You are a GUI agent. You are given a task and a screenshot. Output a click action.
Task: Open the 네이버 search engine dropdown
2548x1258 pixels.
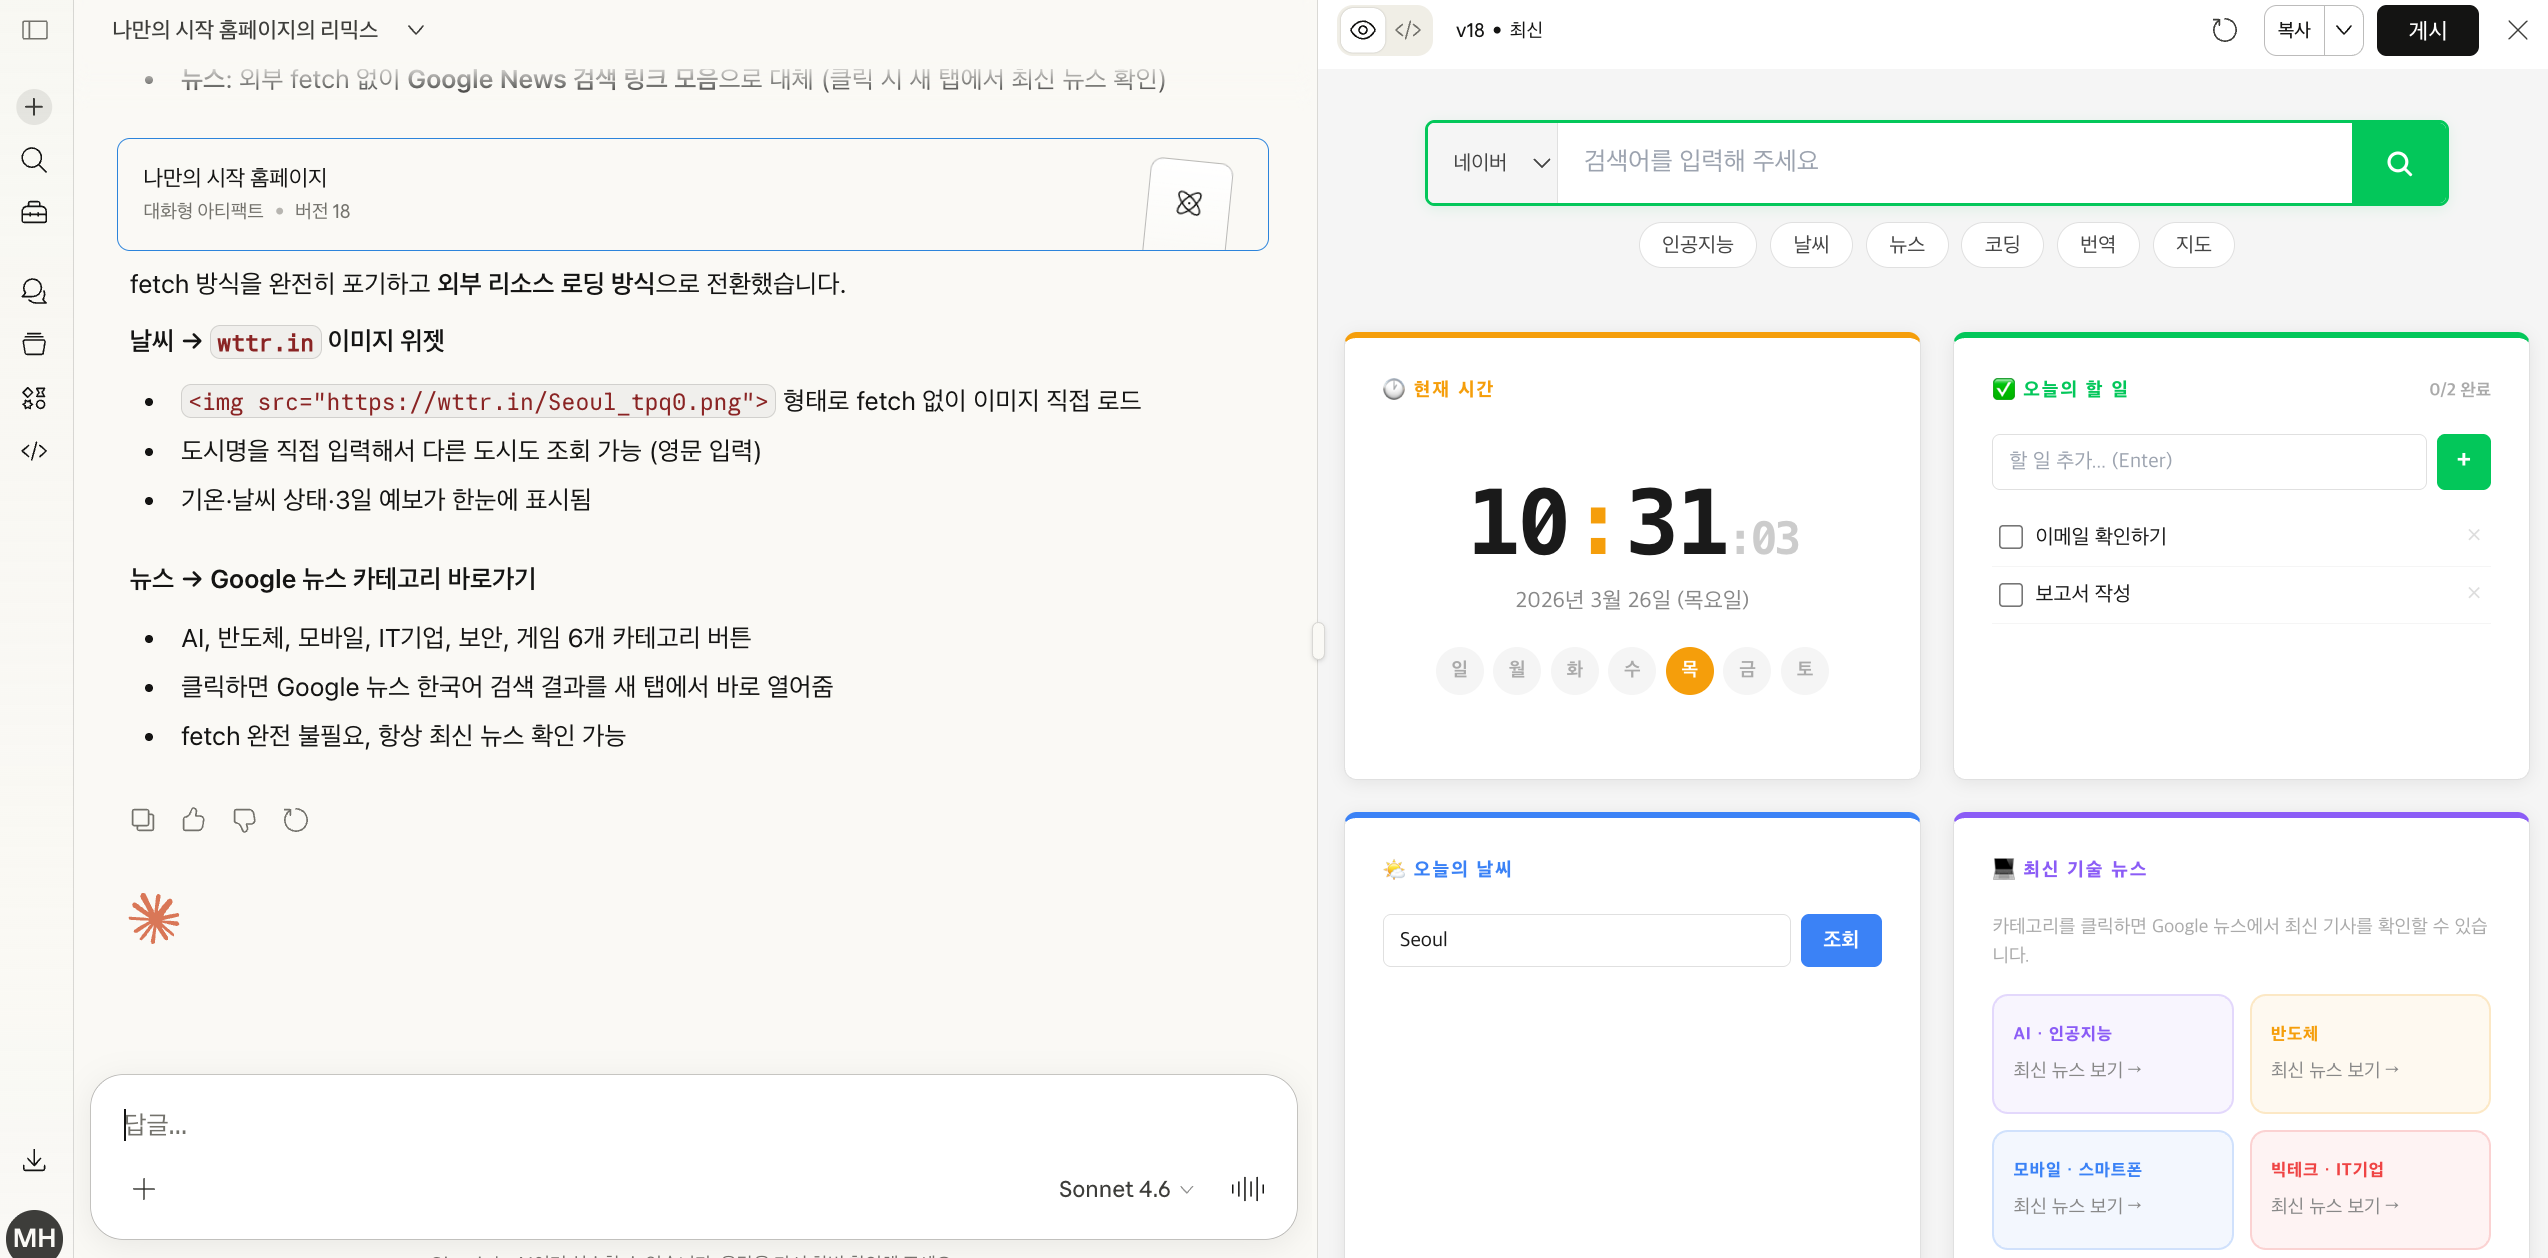pyautogui.click(x=1500, y=163)
